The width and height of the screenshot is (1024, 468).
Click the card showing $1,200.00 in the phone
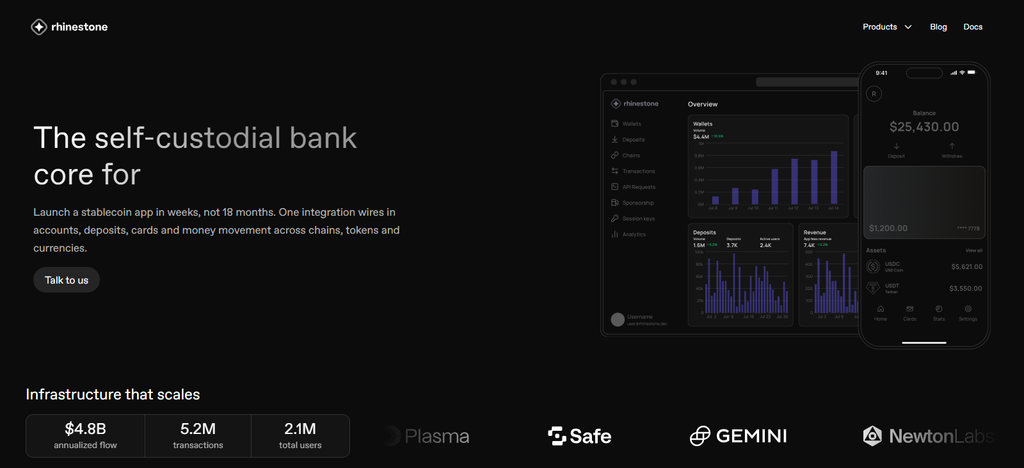point(924,202)
